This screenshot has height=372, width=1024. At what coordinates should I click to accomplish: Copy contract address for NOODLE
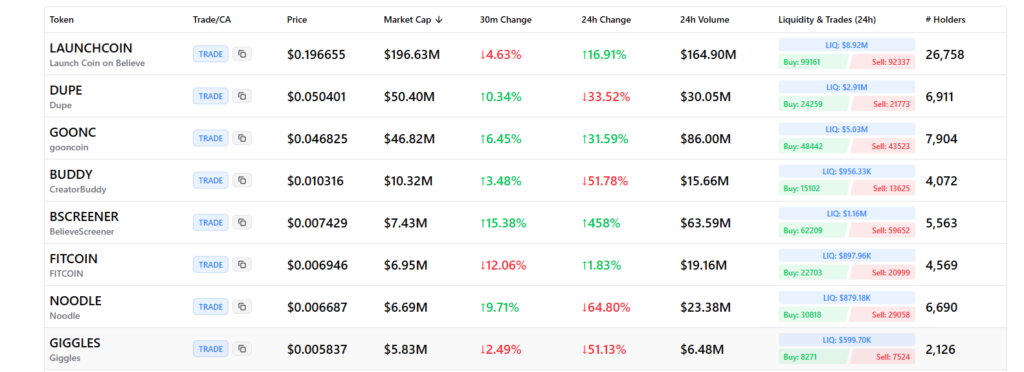[x=242, y=307]
